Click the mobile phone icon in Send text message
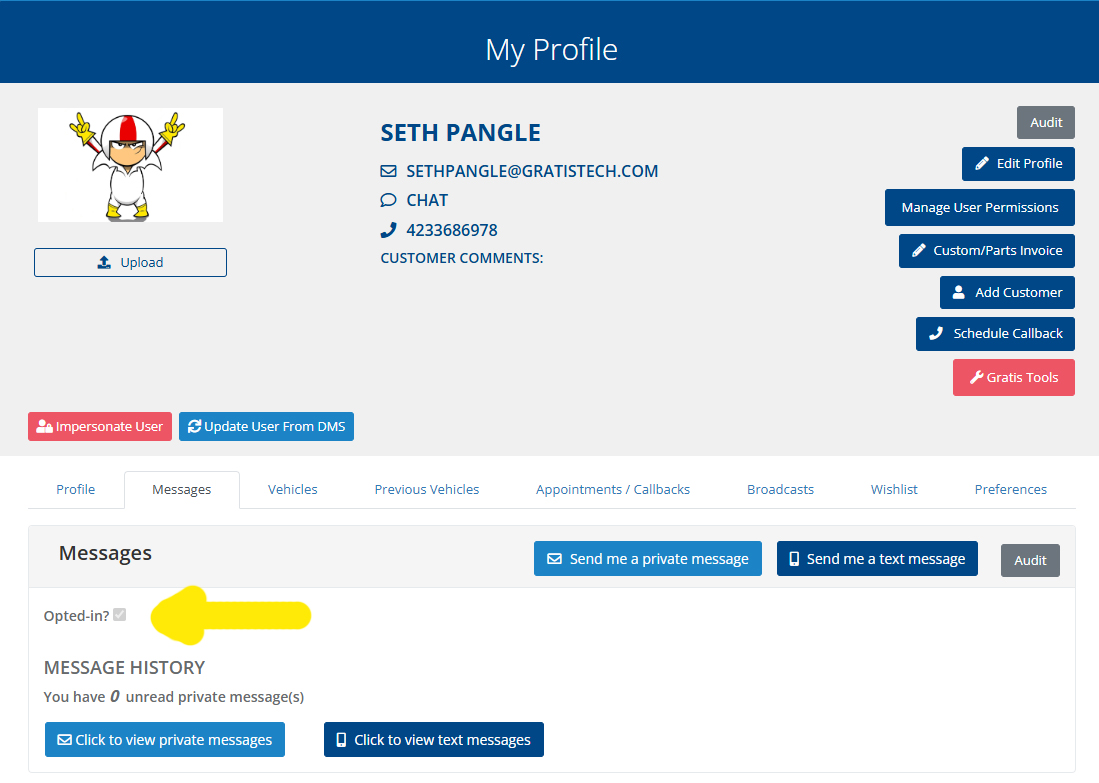The width and height of the screenshot is (1099, 783). (x=794, y=559)
